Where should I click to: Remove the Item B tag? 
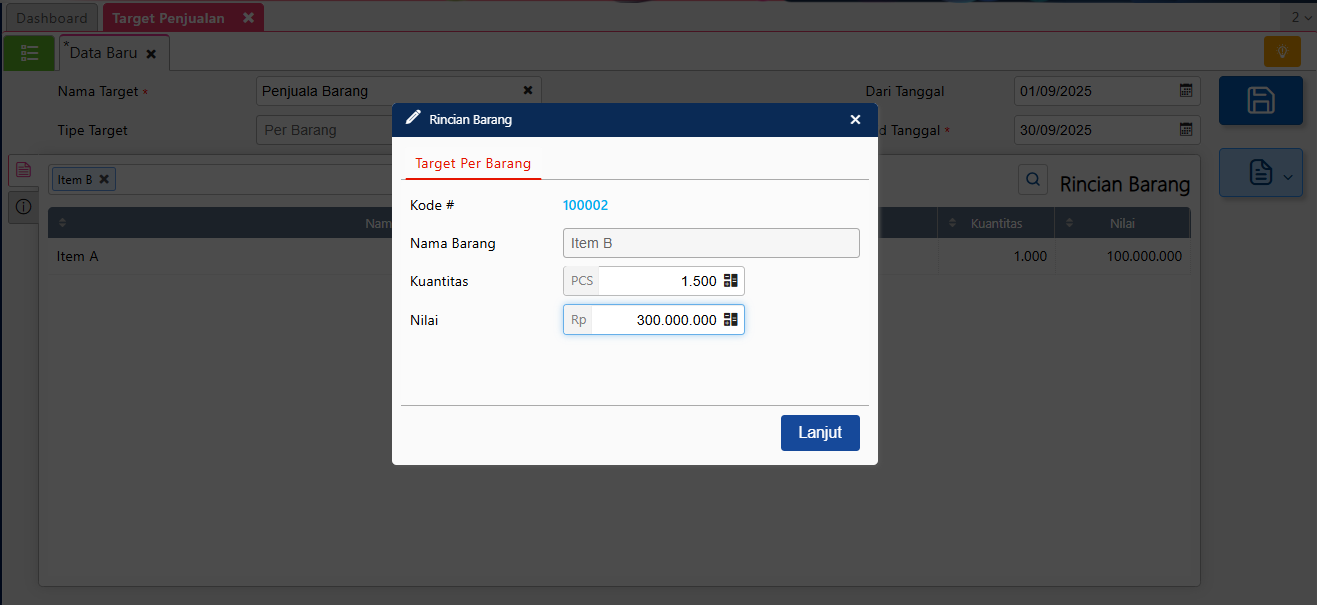point(104,180)
